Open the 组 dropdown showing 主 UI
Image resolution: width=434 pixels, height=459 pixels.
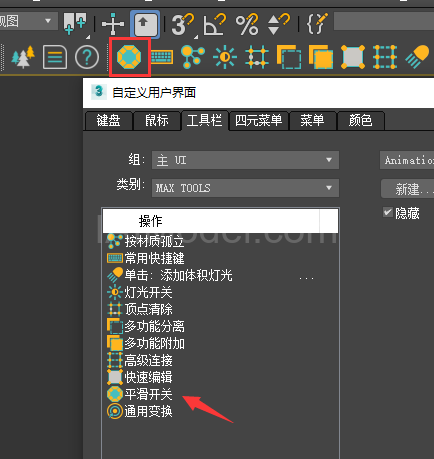[245, 160]
